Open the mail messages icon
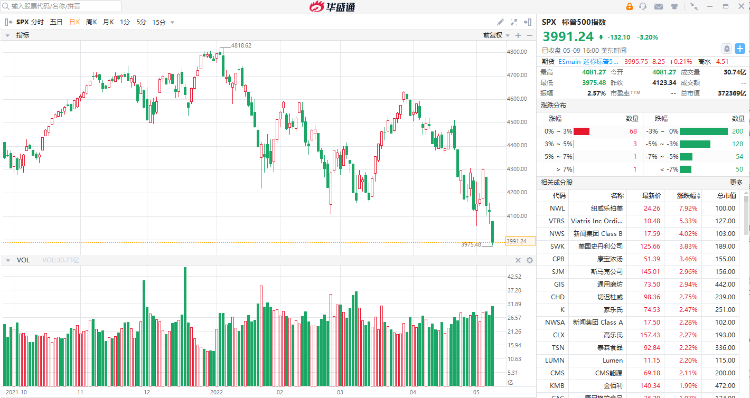Screen dimensions: 750x398 [659, 6]
